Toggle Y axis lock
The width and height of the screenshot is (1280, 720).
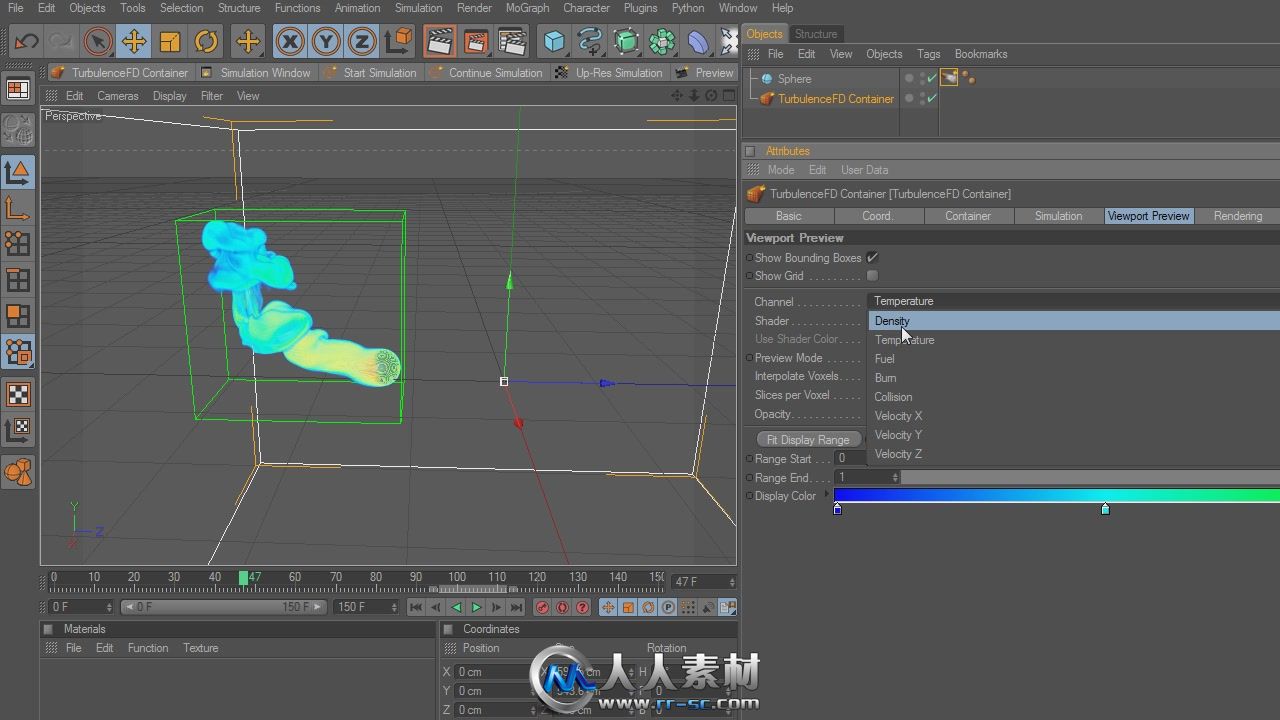tap(326, 42)
